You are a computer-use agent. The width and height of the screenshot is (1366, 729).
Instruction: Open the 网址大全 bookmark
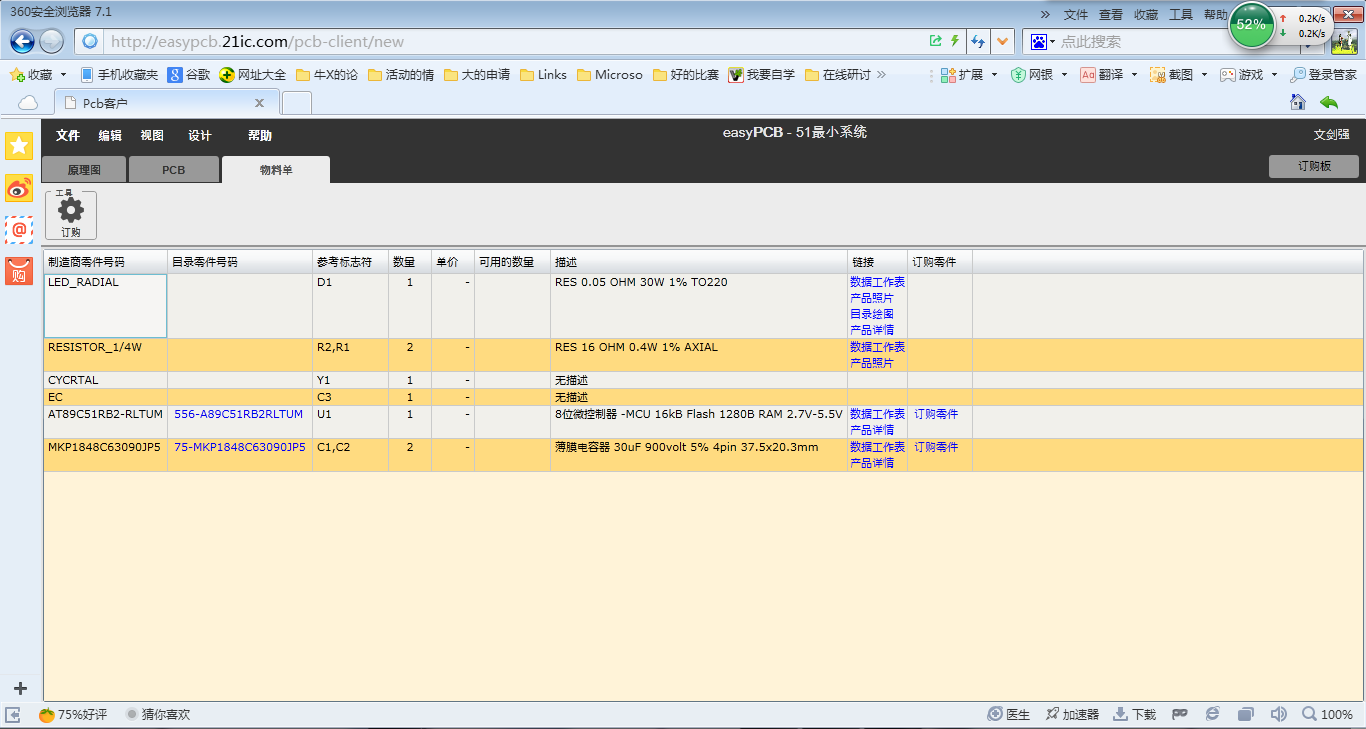(253, 75)
